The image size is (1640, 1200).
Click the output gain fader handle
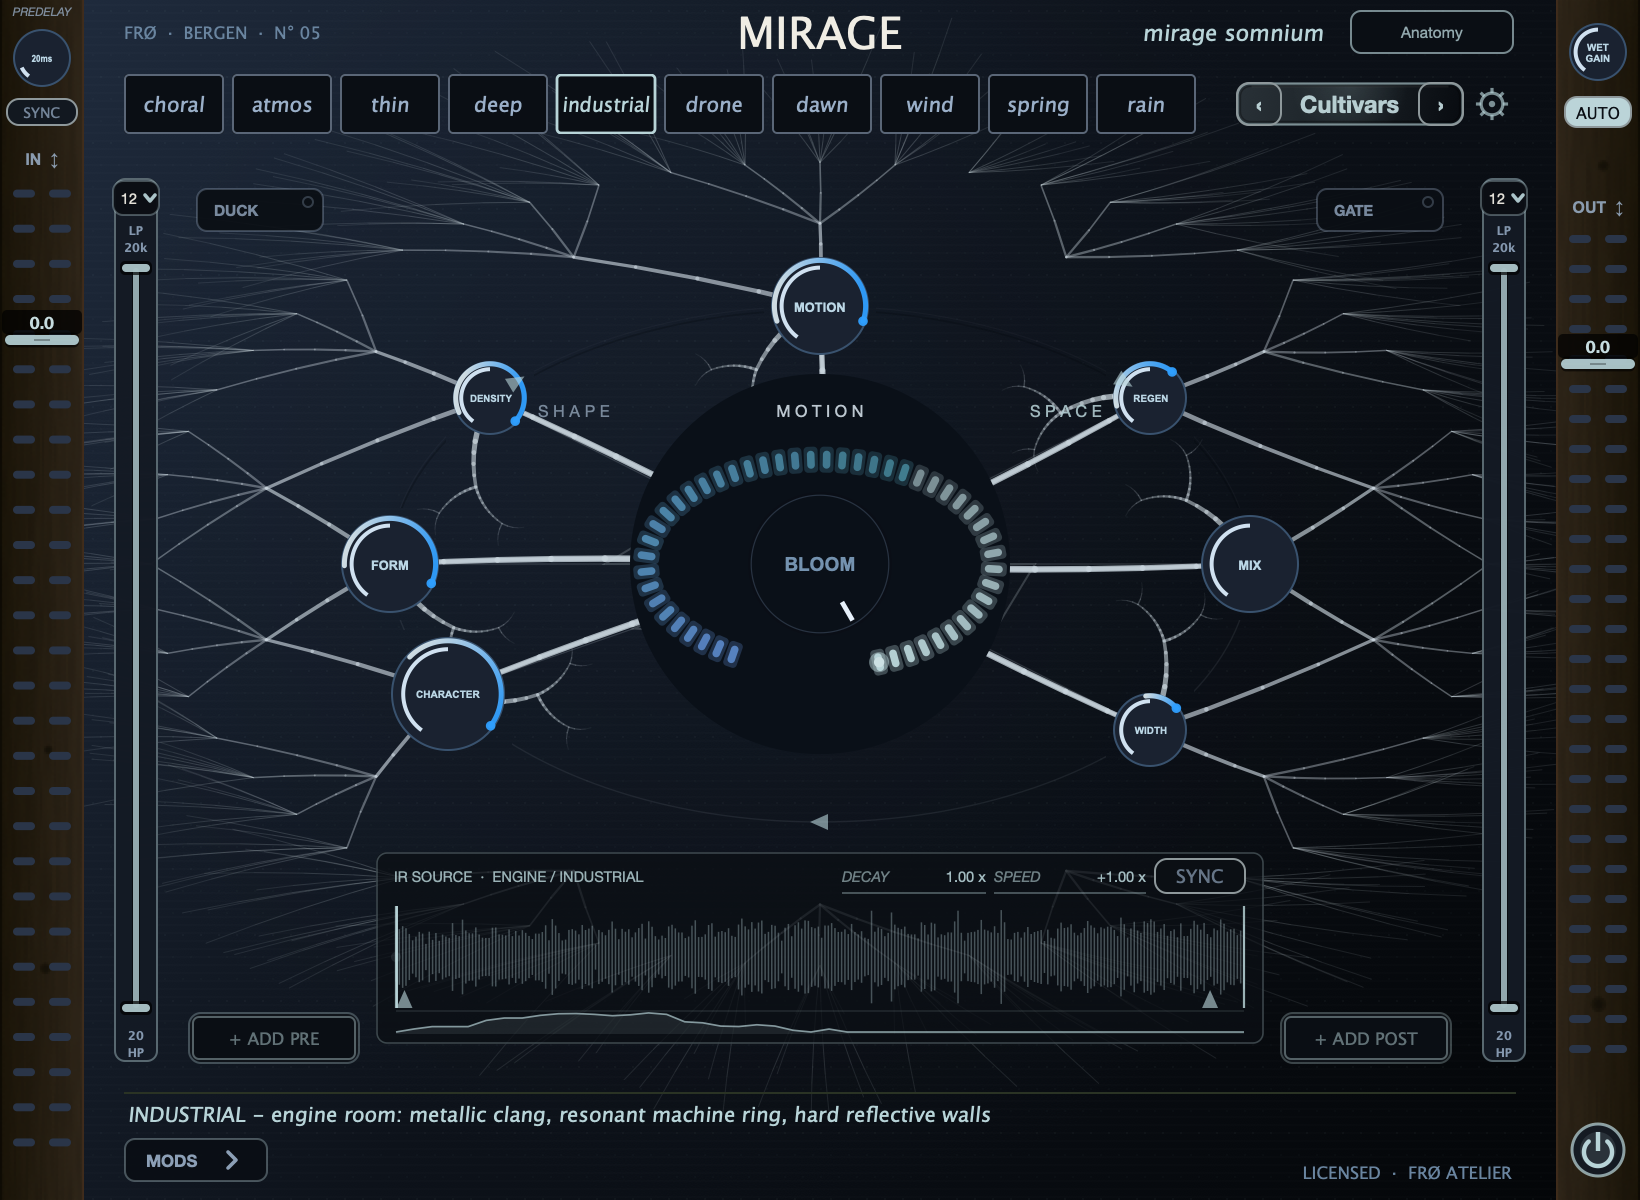(x=1598, y=364)
